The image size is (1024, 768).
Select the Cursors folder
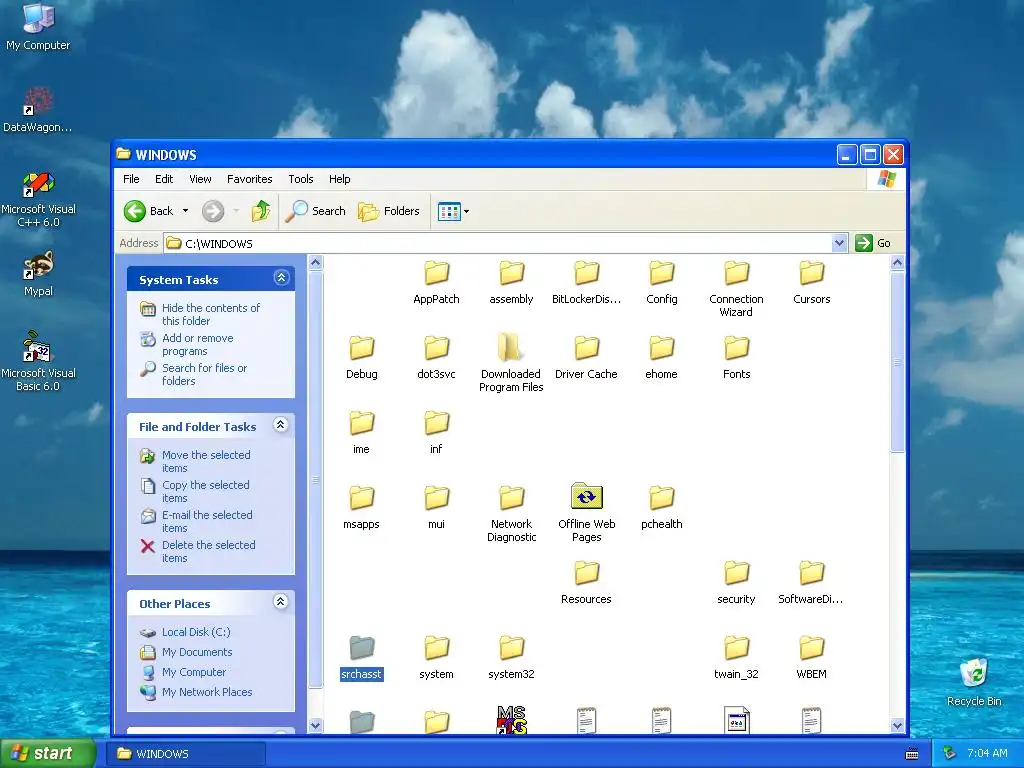(812, 282)
